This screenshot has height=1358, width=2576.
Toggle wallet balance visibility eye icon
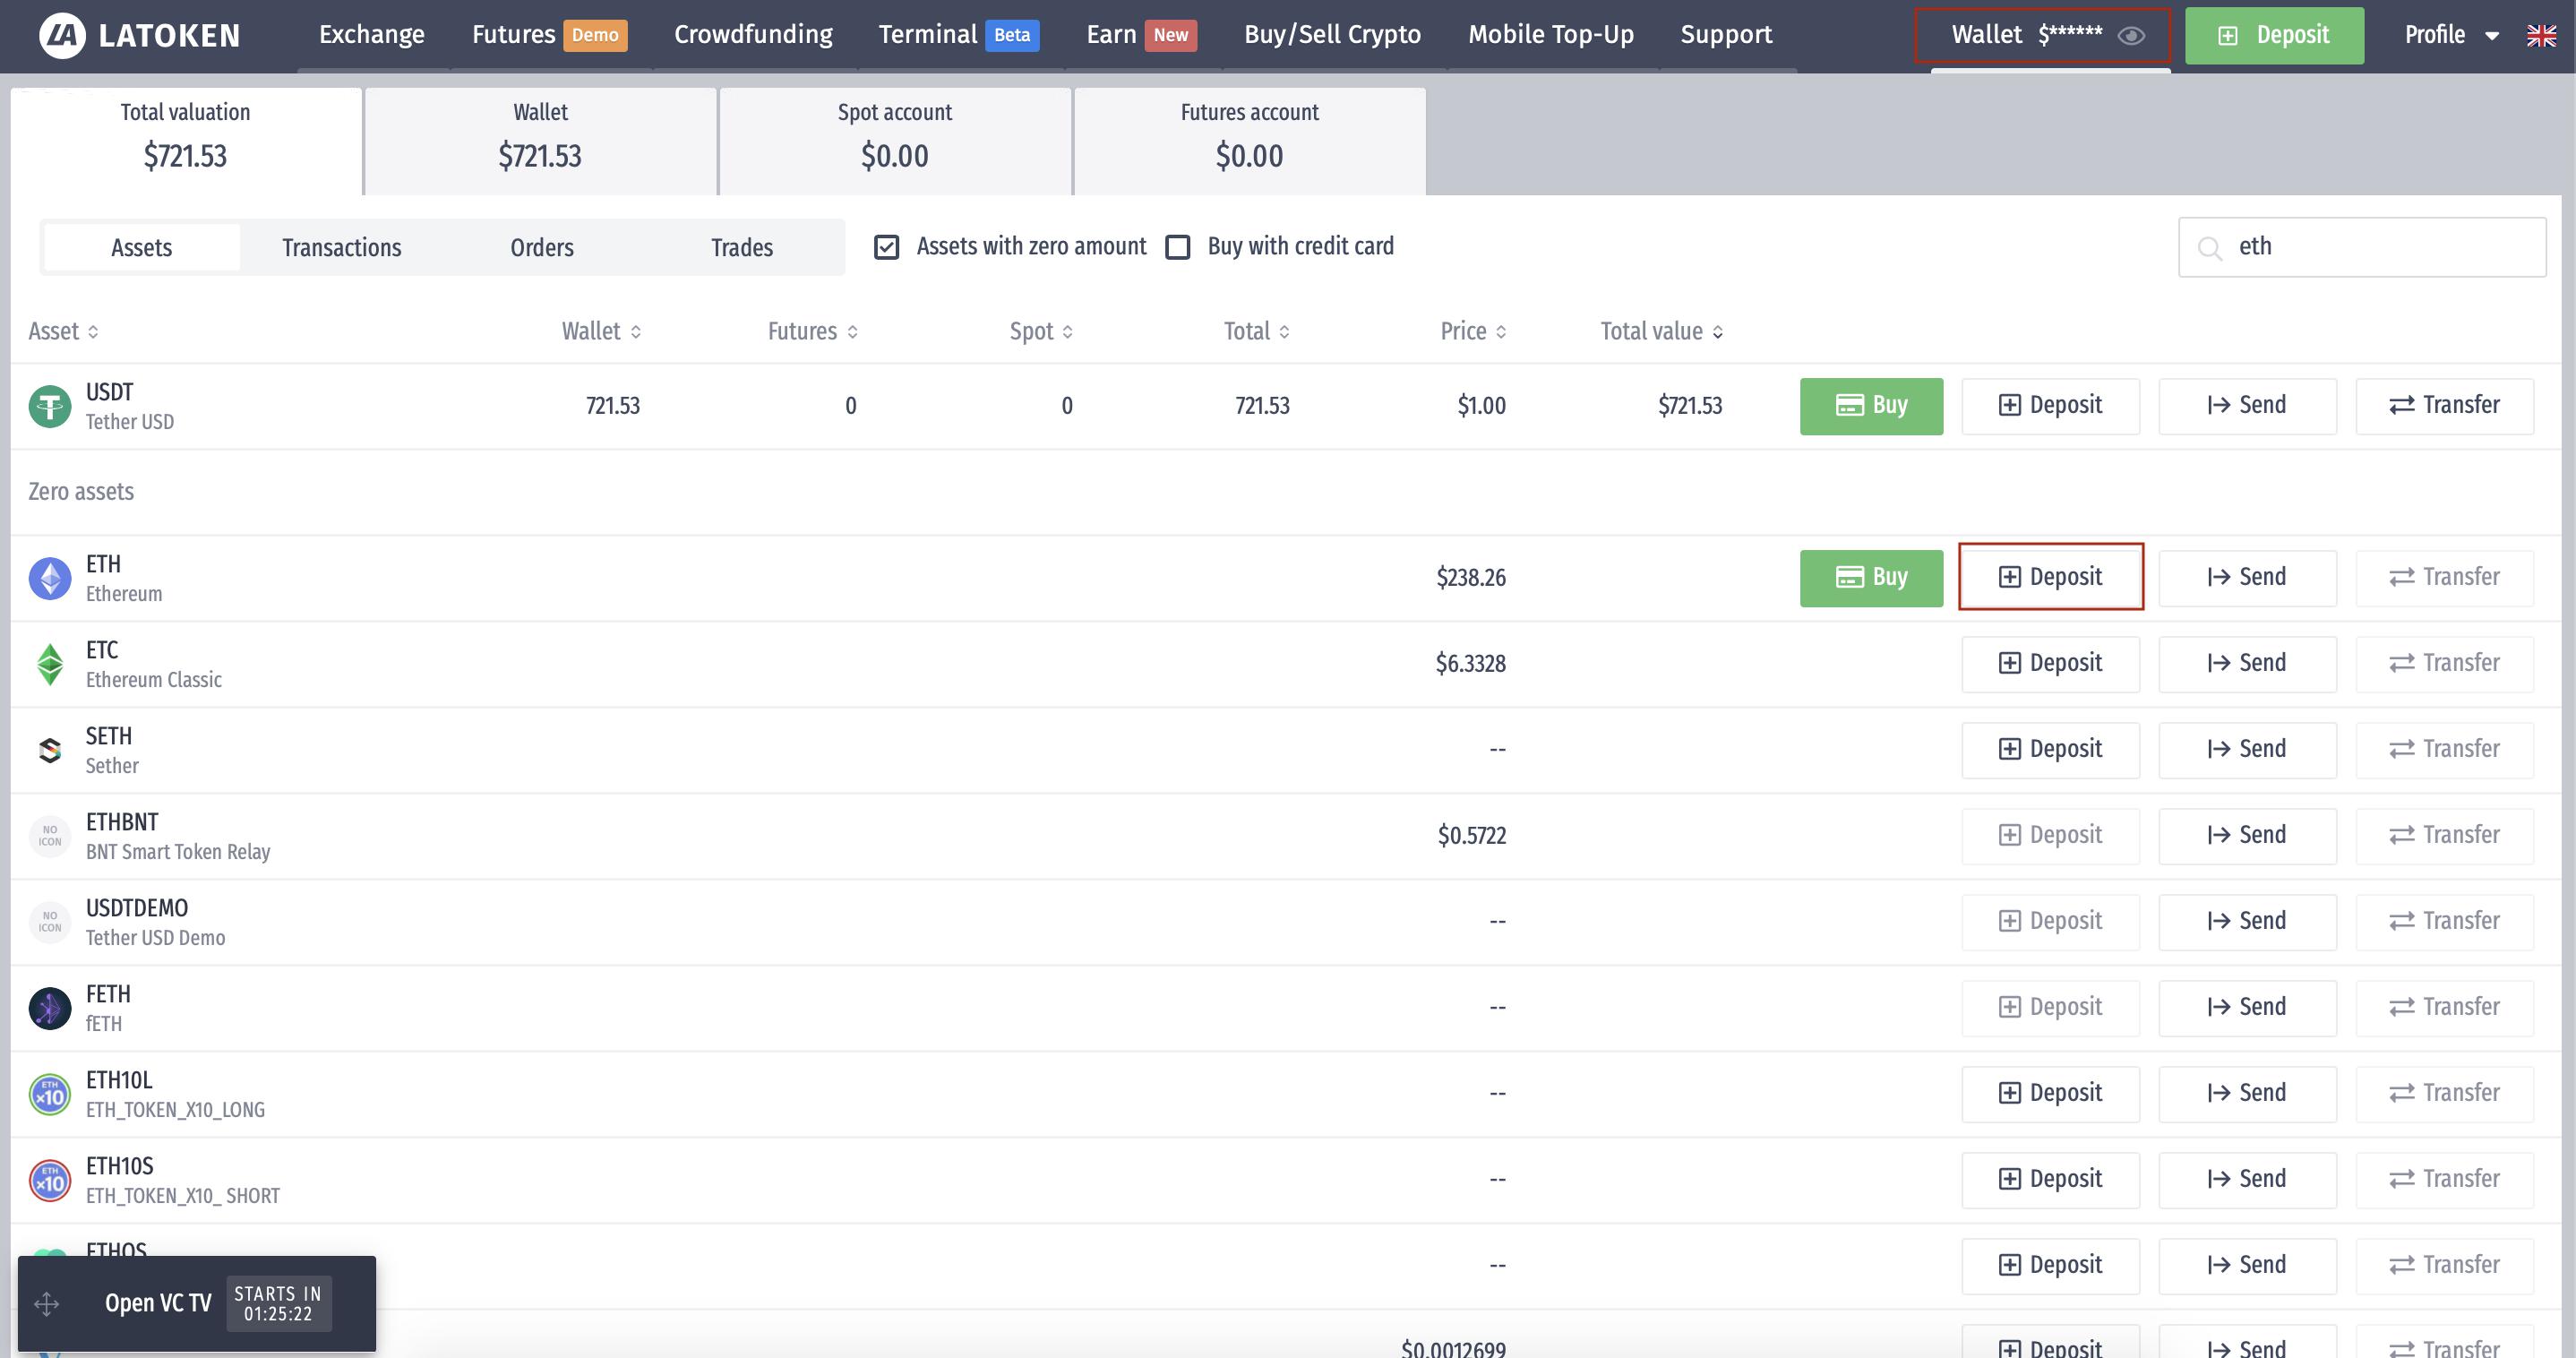click(2130, 36)
